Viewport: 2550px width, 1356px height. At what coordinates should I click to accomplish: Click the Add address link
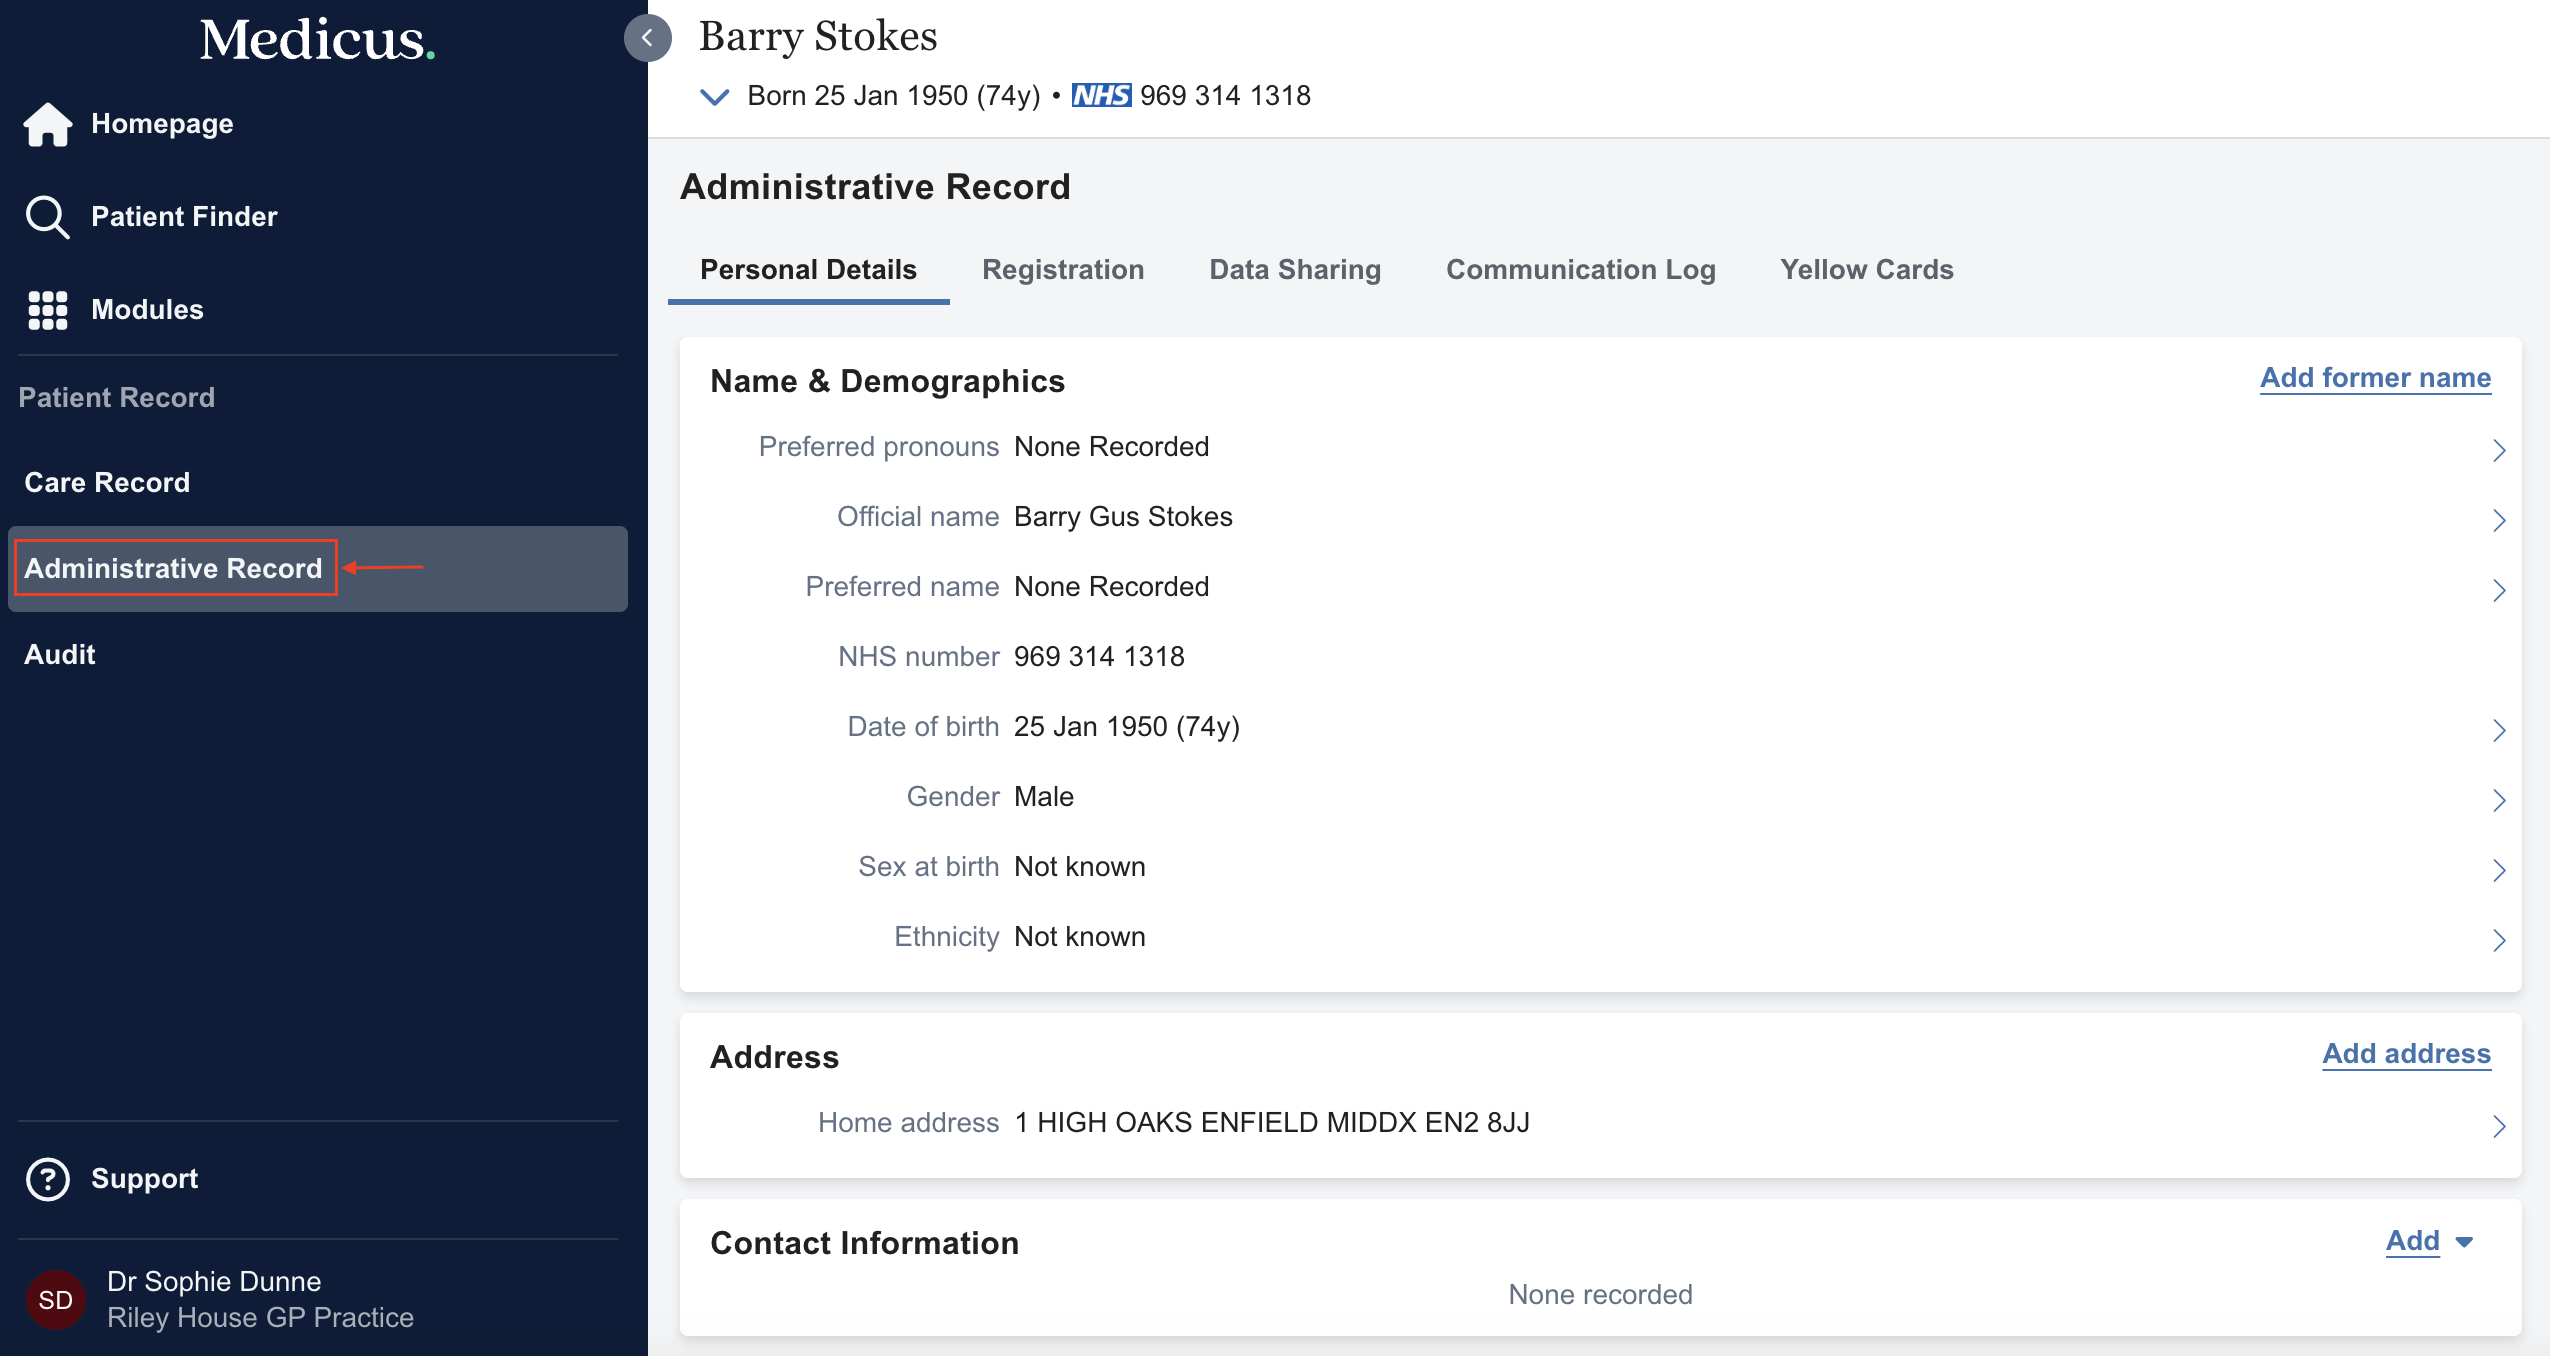[x=2406, y=1054]
